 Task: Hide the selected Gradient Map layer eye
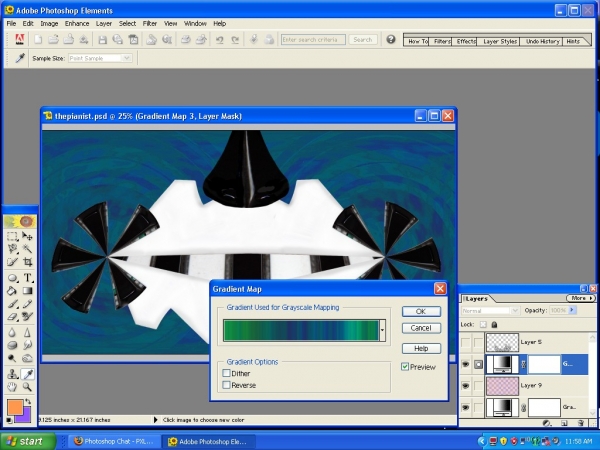click(465, 364)
